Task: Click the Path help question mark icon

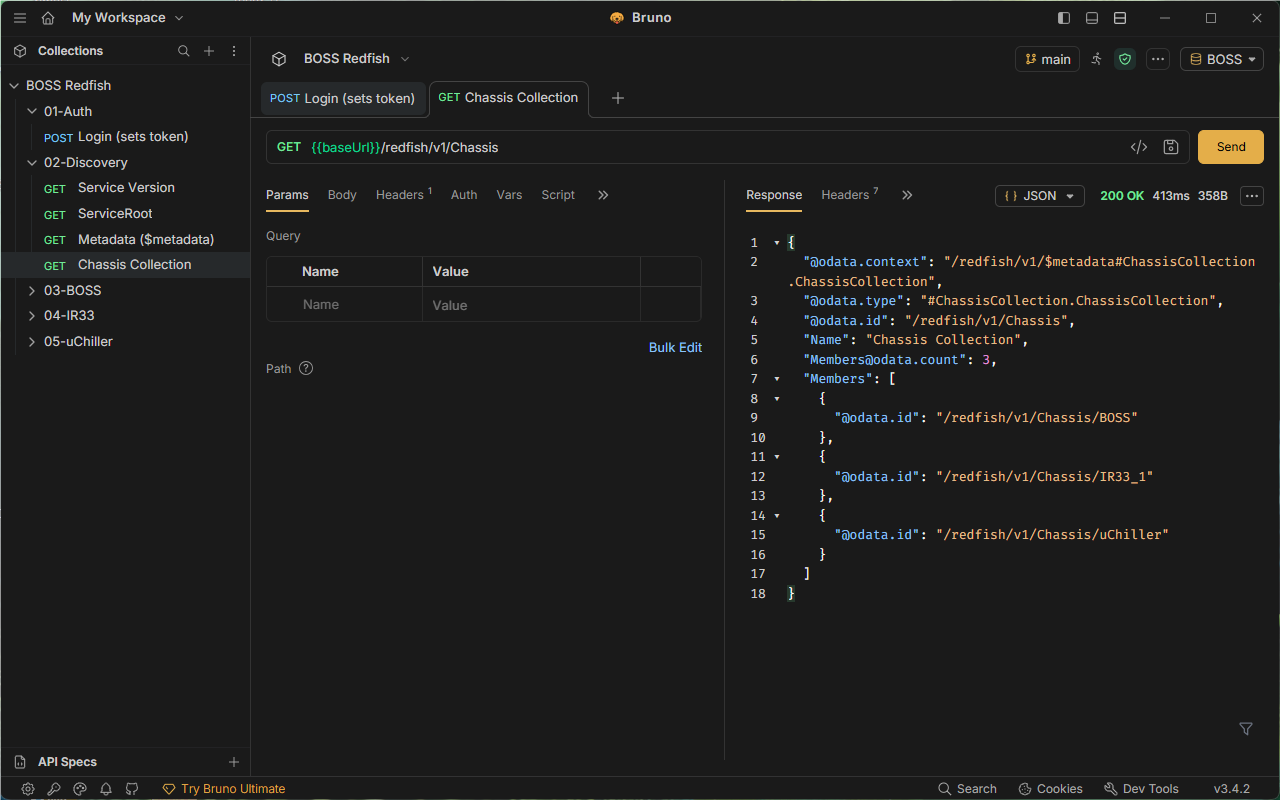Action: coord(306,368)
